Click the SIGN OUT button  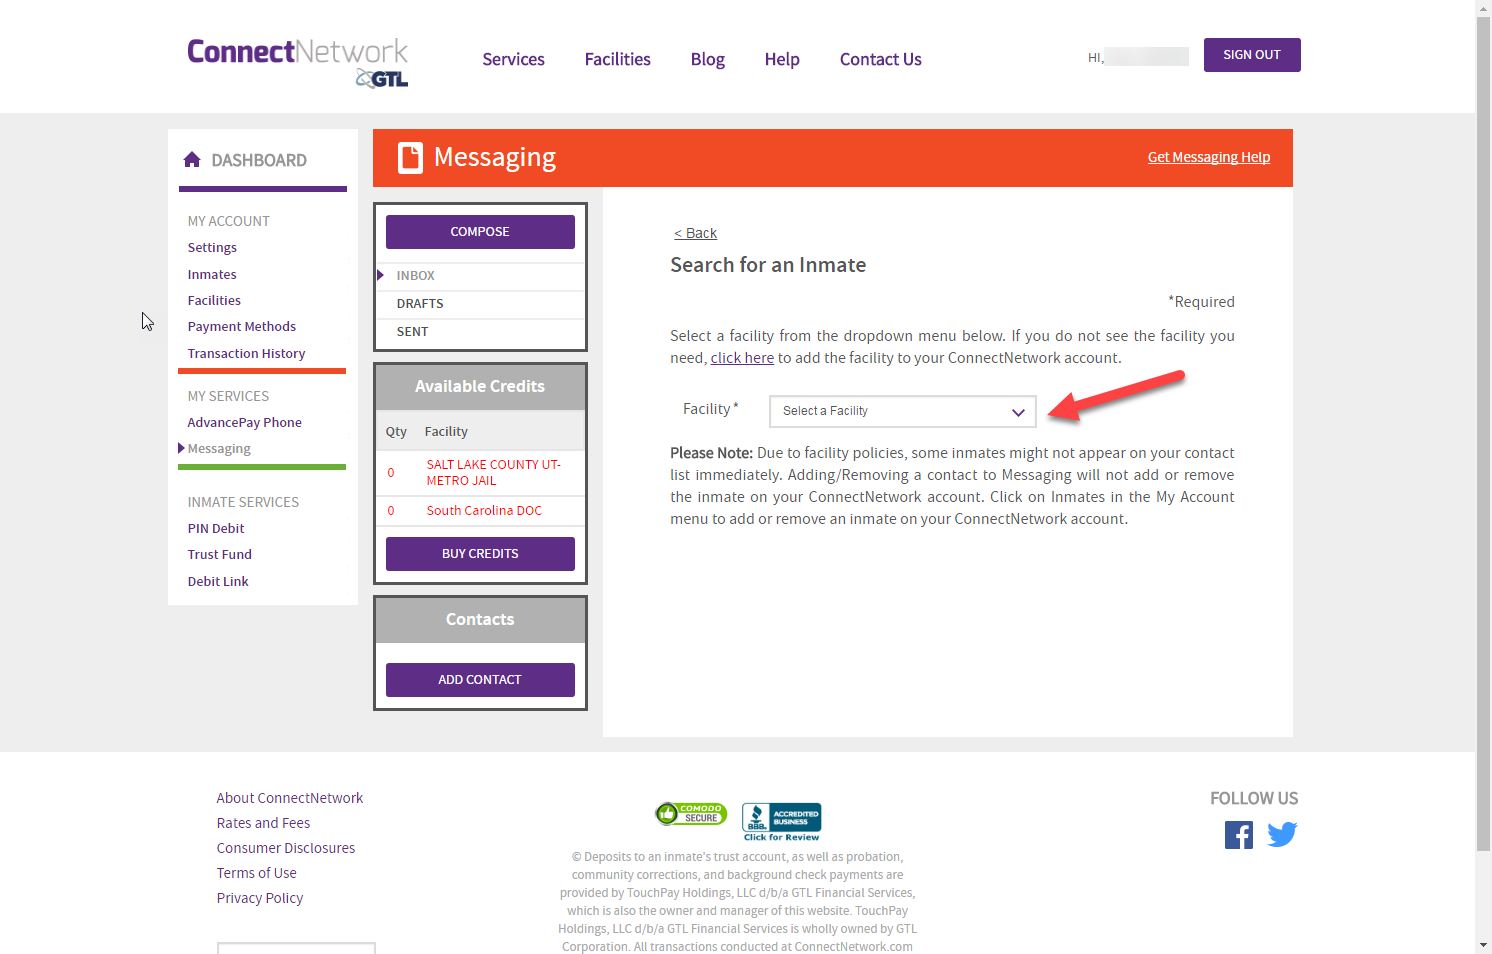[x=1252, y=55]
